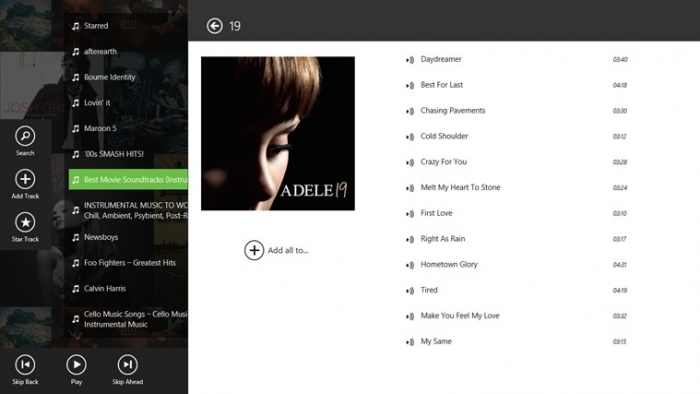Click the speaker icon beside Chasing Pavements
This screenshot has height=394, width=700.
coord(410,111)
